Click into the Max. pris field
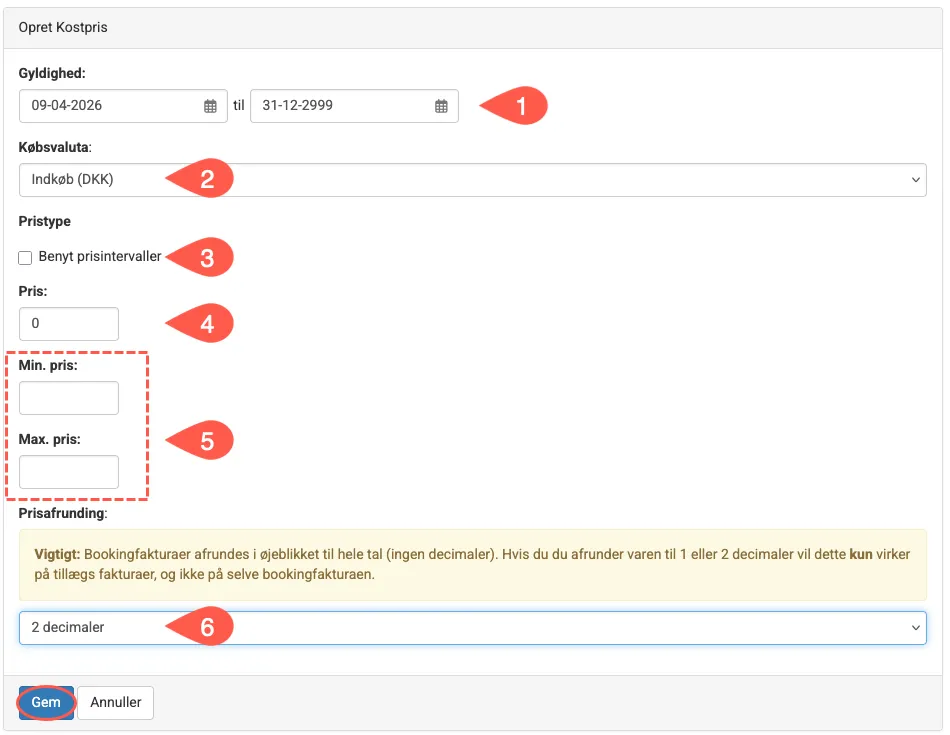 (69, 472)
